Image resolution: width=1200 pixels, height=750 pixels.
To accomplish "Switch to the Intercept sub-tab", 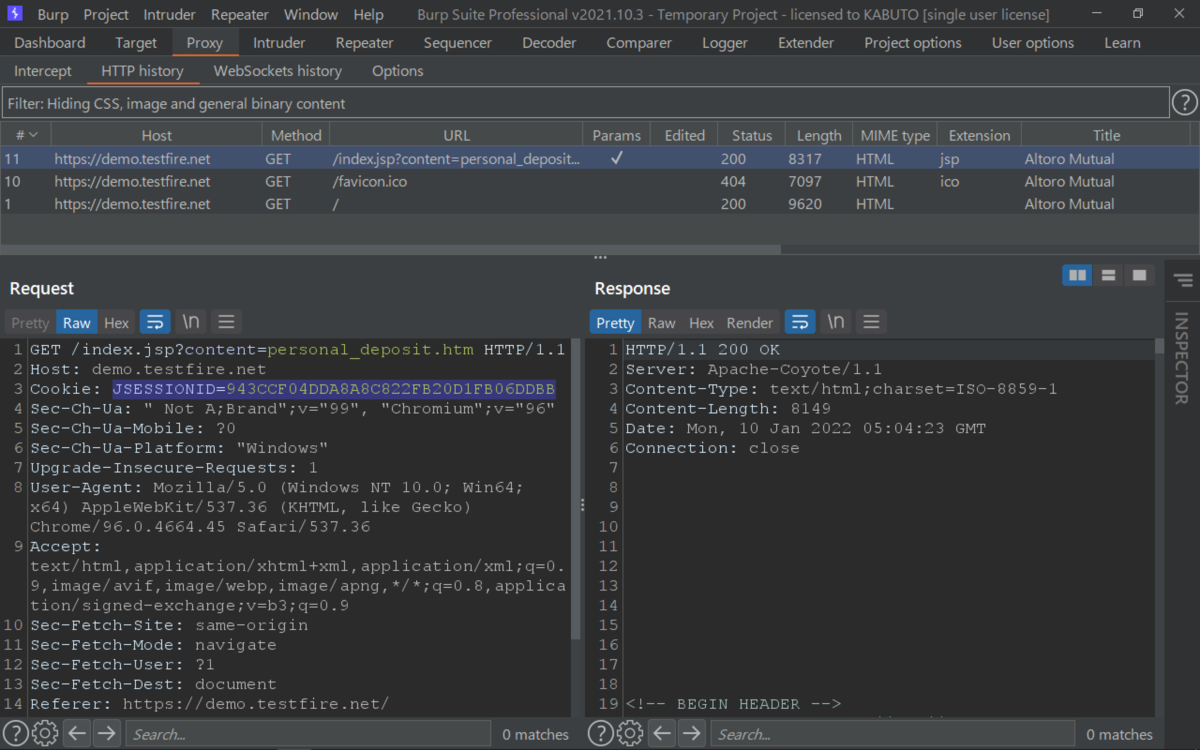I will pyautogui.click(x=43, y=71).
